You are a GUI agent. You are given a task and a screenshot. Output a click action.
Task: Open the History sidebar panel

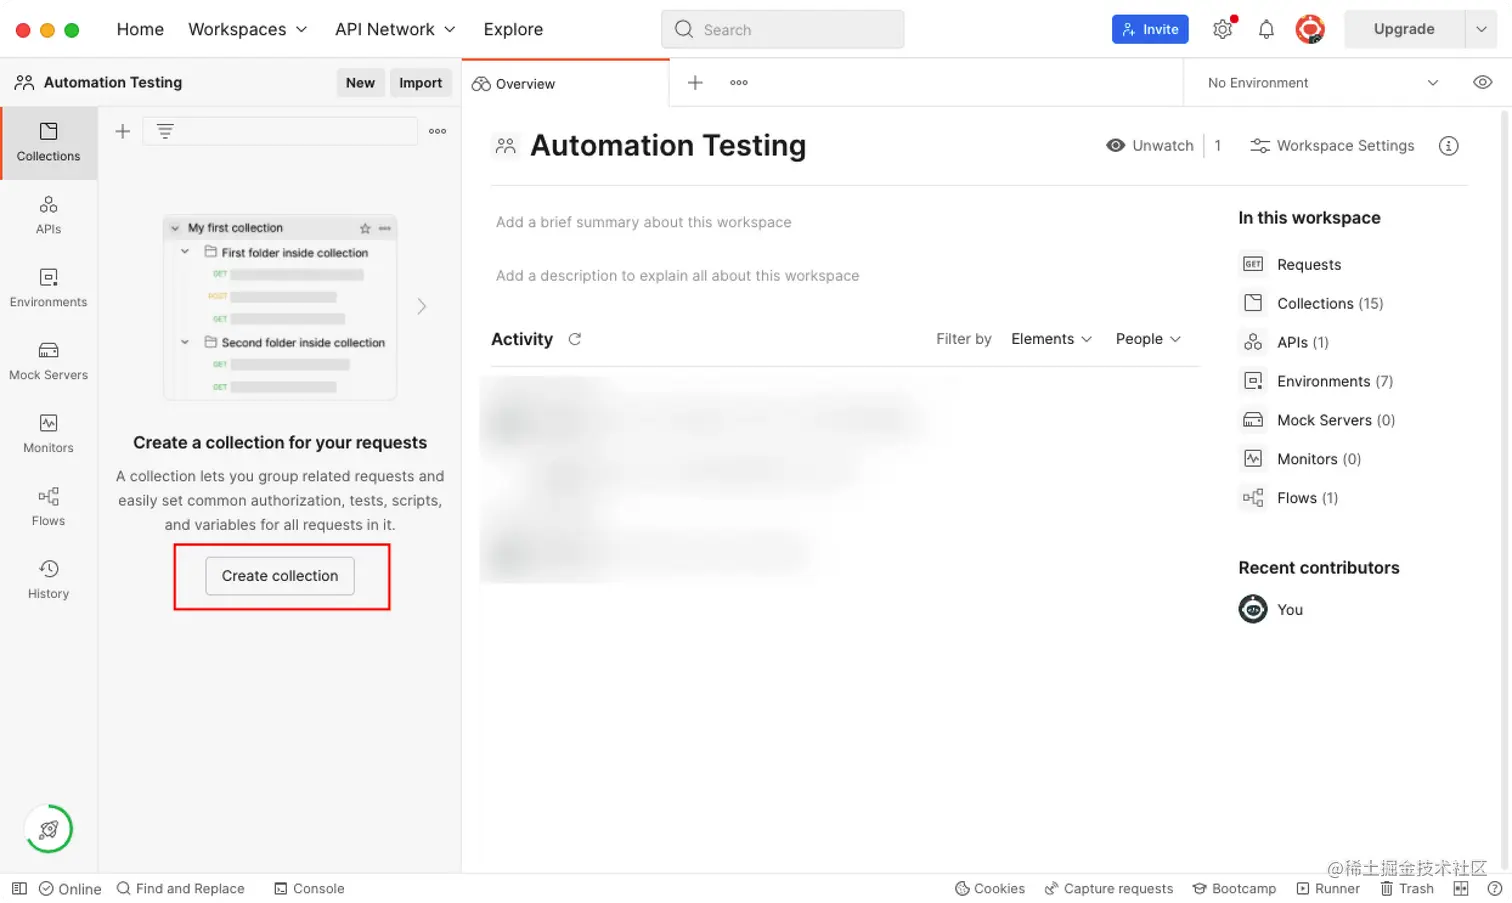point(48,581)
